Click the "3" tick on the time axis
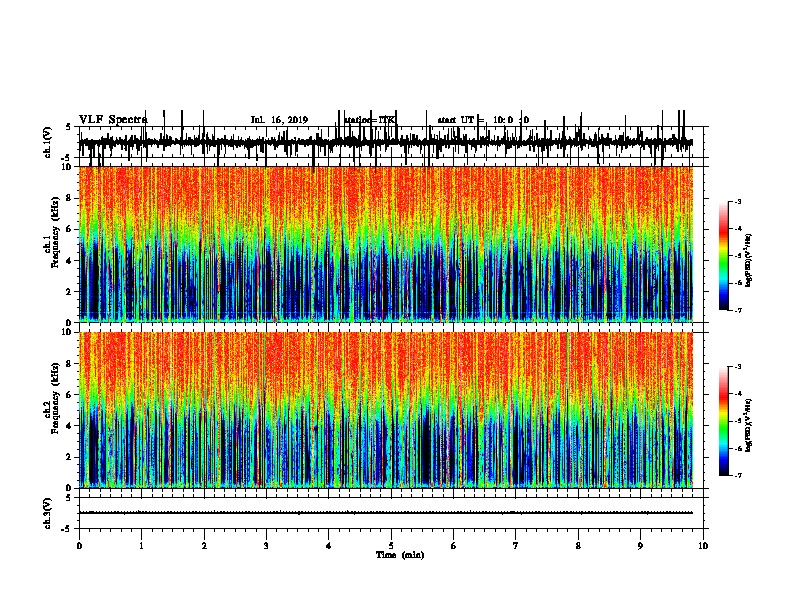 (266, 546)
